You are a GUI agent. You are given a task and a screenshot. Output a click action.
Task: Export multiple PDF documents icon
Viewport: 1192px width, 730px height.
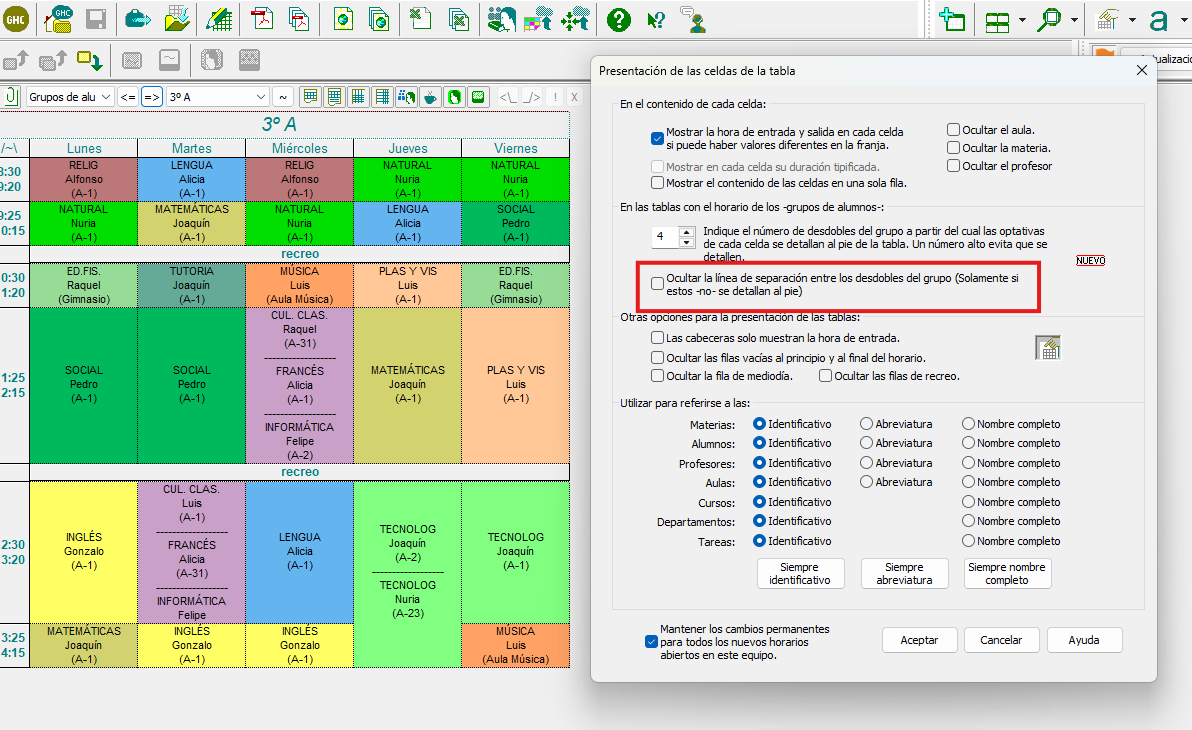(299, 18)
